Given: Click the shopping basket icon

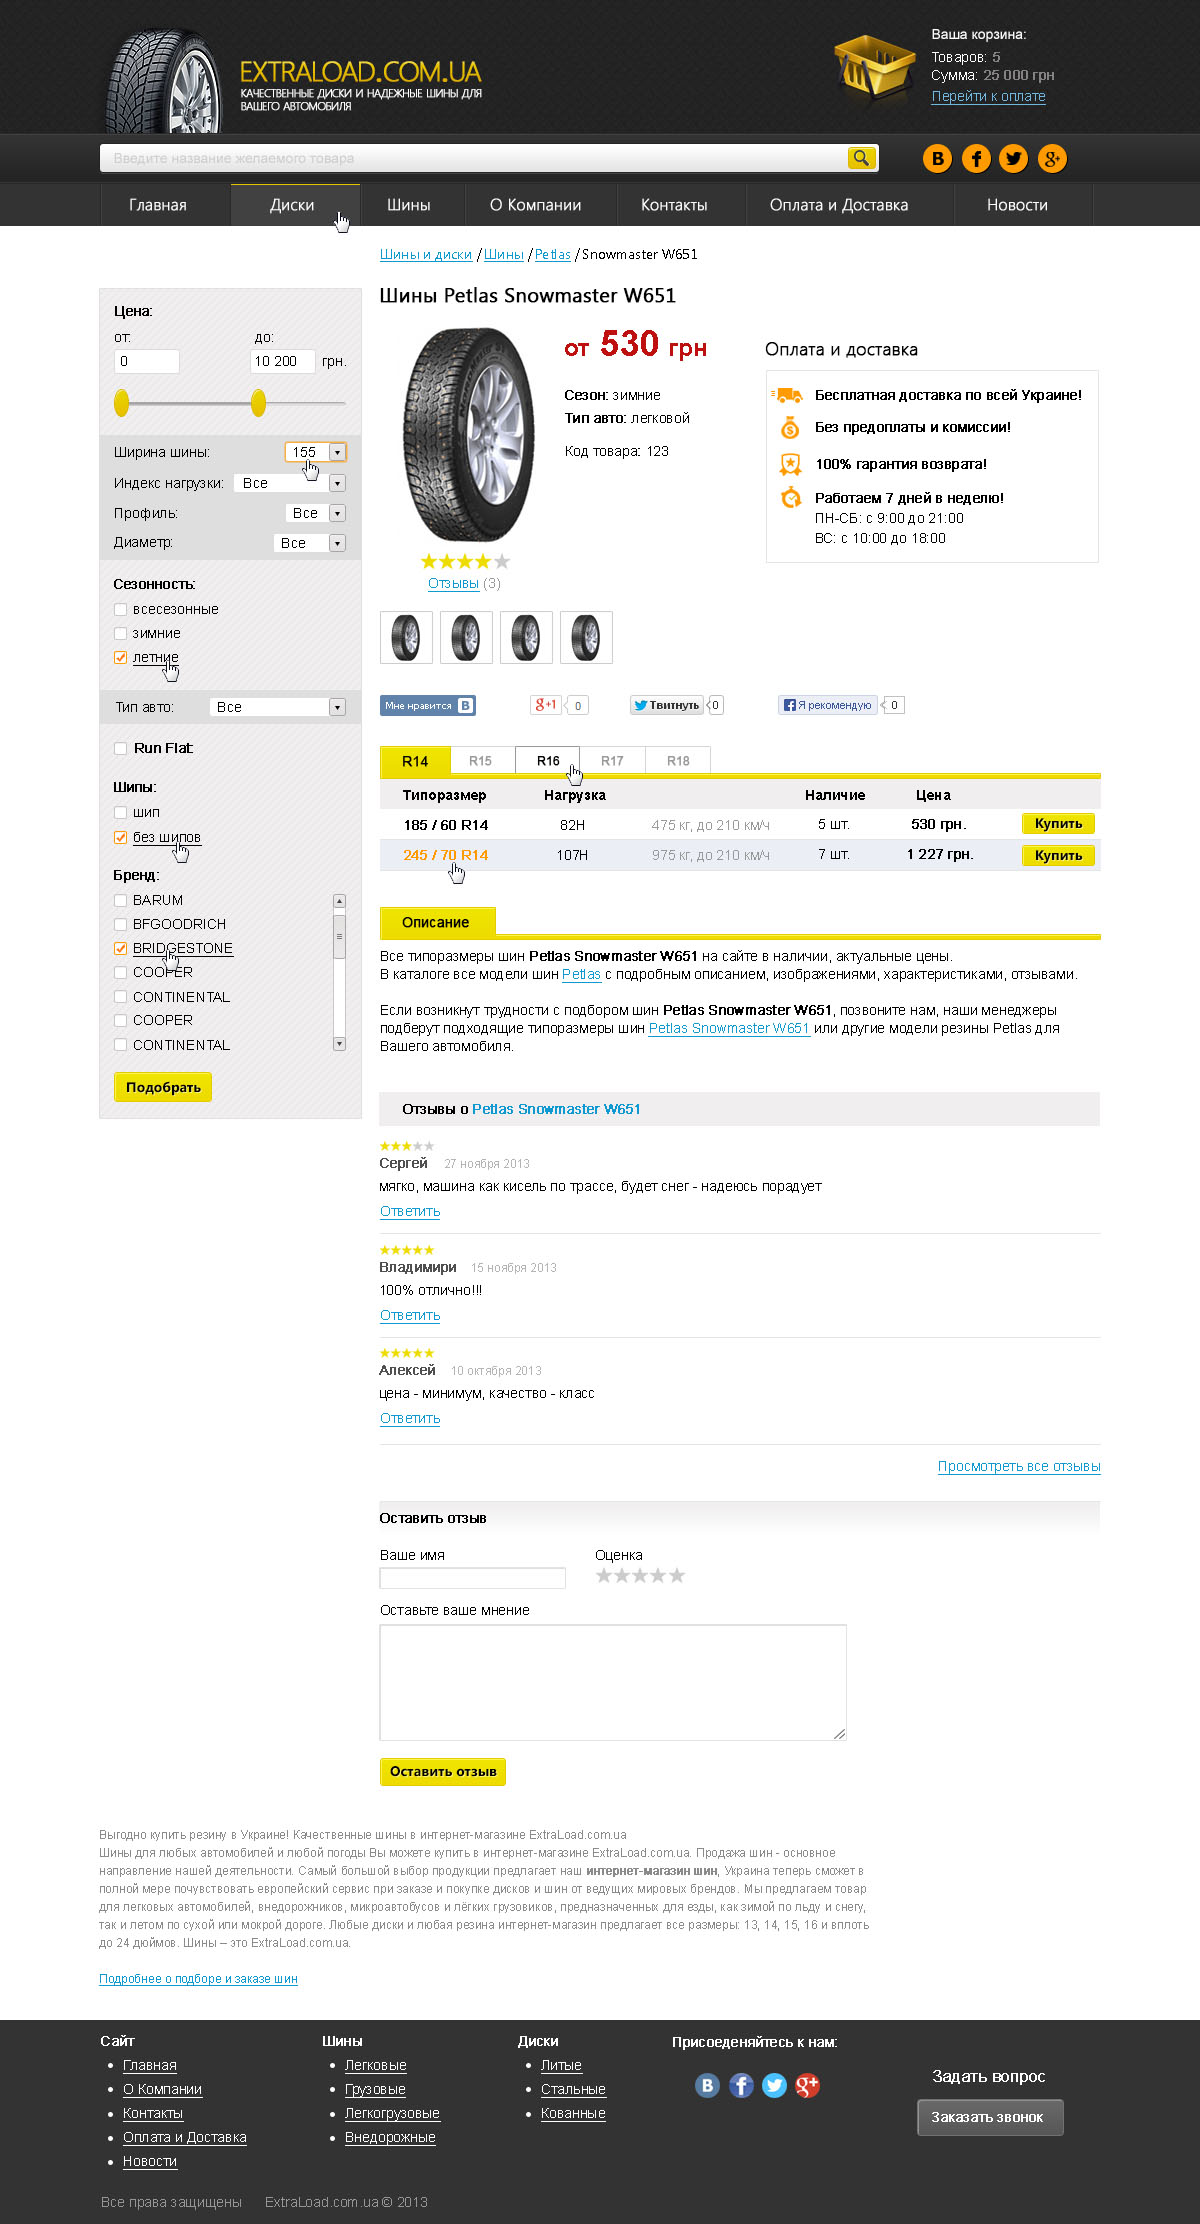Looking at the screenshot, I should point(873,68).
